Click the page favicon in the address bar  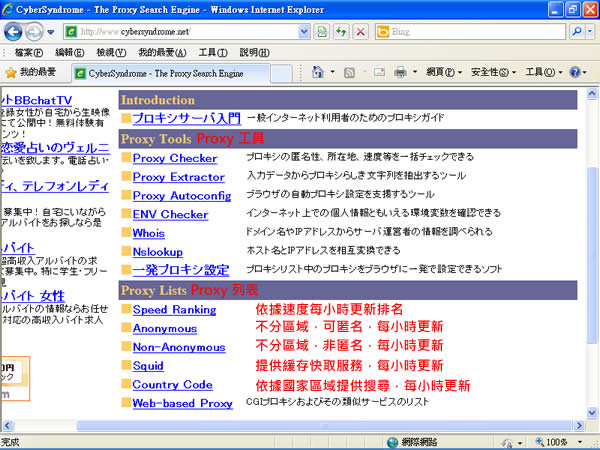point(71,32)
